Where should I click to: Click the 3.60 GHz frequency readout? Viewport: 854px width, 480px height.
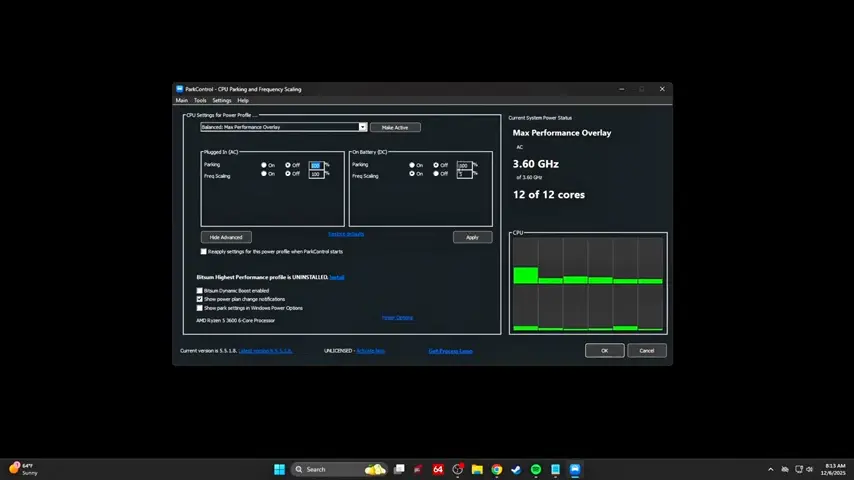click(535, 164)
